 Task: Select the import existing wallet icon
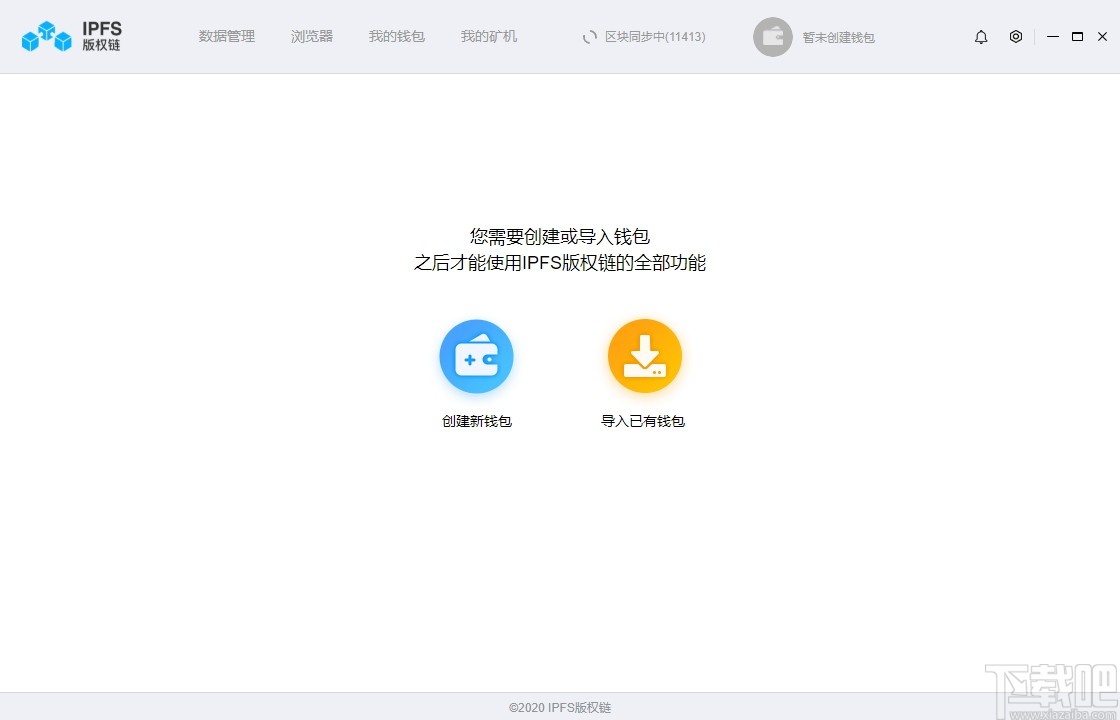pyautogui.click(x=644, y=355)
